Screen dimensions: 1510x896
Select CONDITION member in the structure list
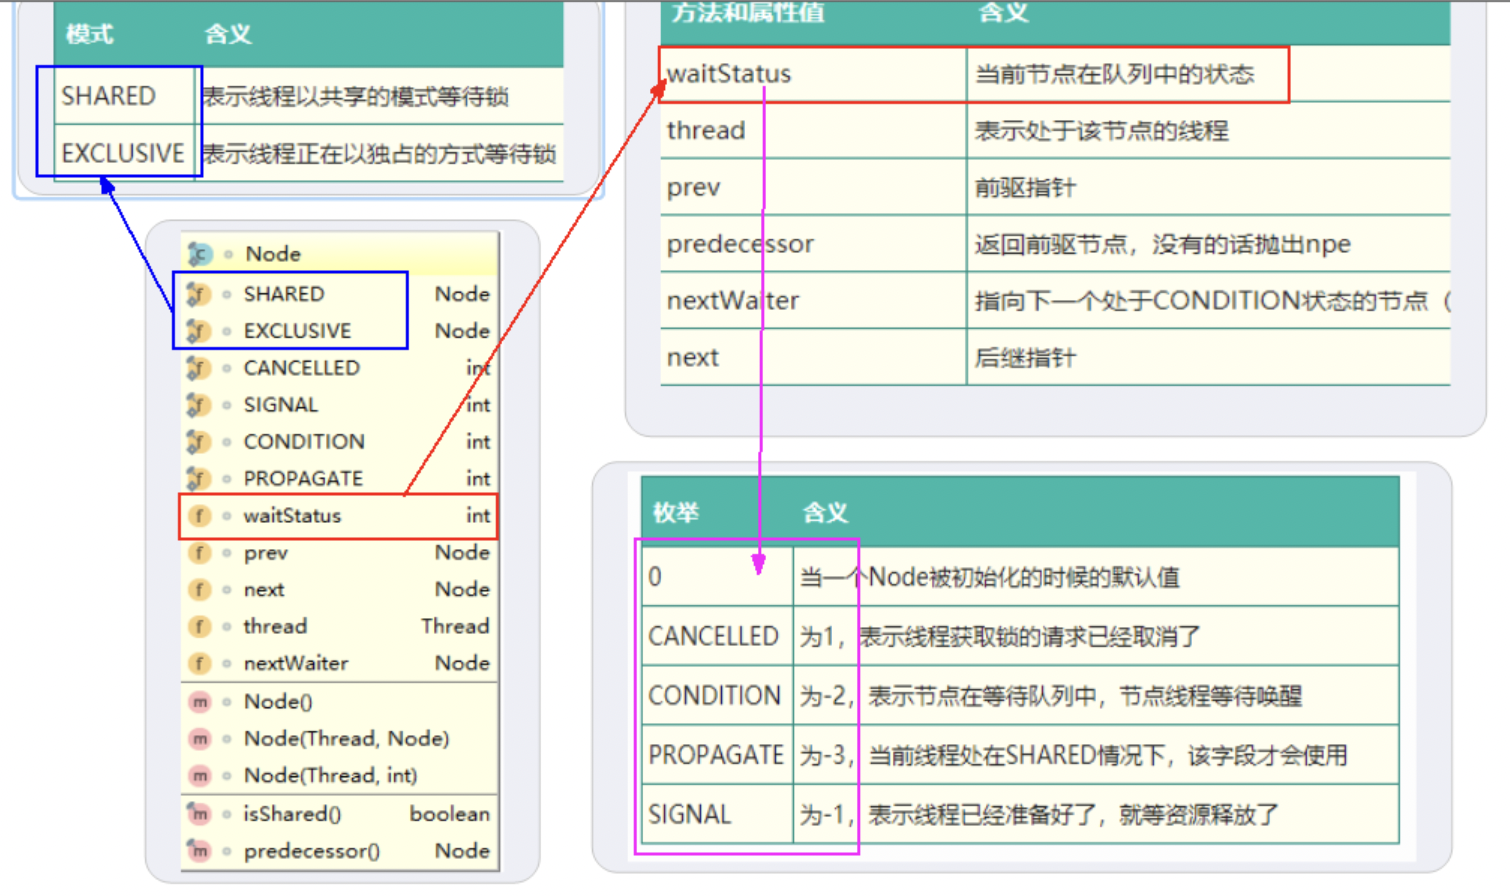tap(340, 442)
